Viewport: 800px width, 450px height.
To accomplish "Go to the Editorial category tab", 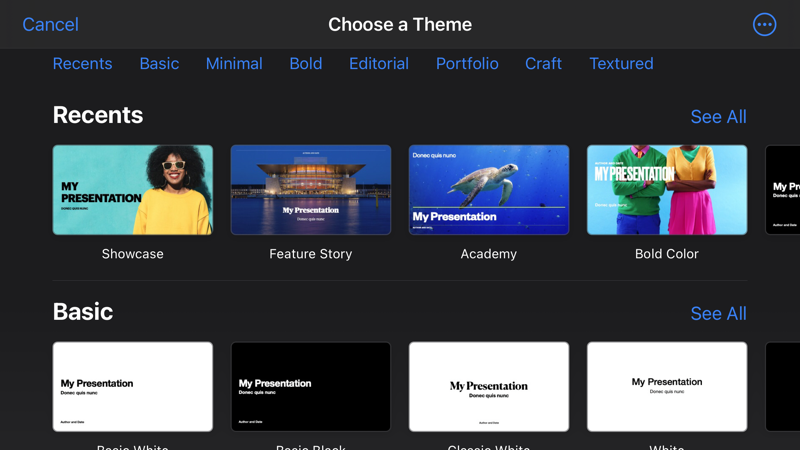I will coord(378,63).
